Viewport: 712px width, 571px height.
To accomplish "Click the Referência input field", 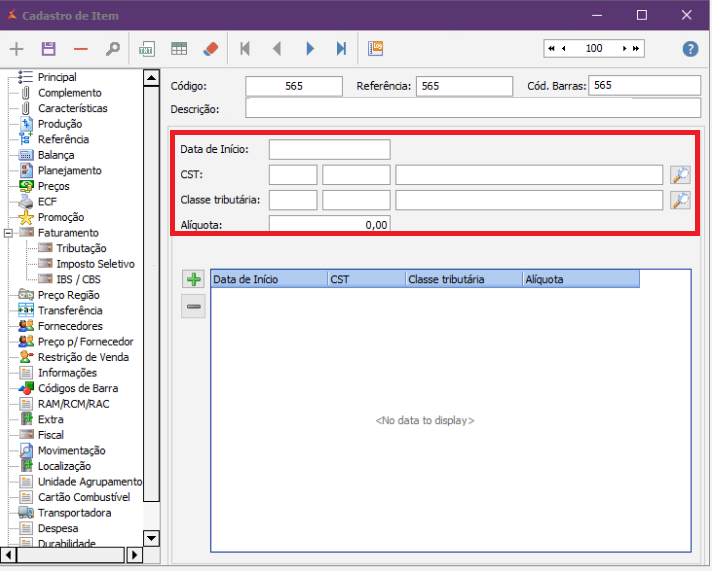I will pyautogui.click(x=464, y=86).
